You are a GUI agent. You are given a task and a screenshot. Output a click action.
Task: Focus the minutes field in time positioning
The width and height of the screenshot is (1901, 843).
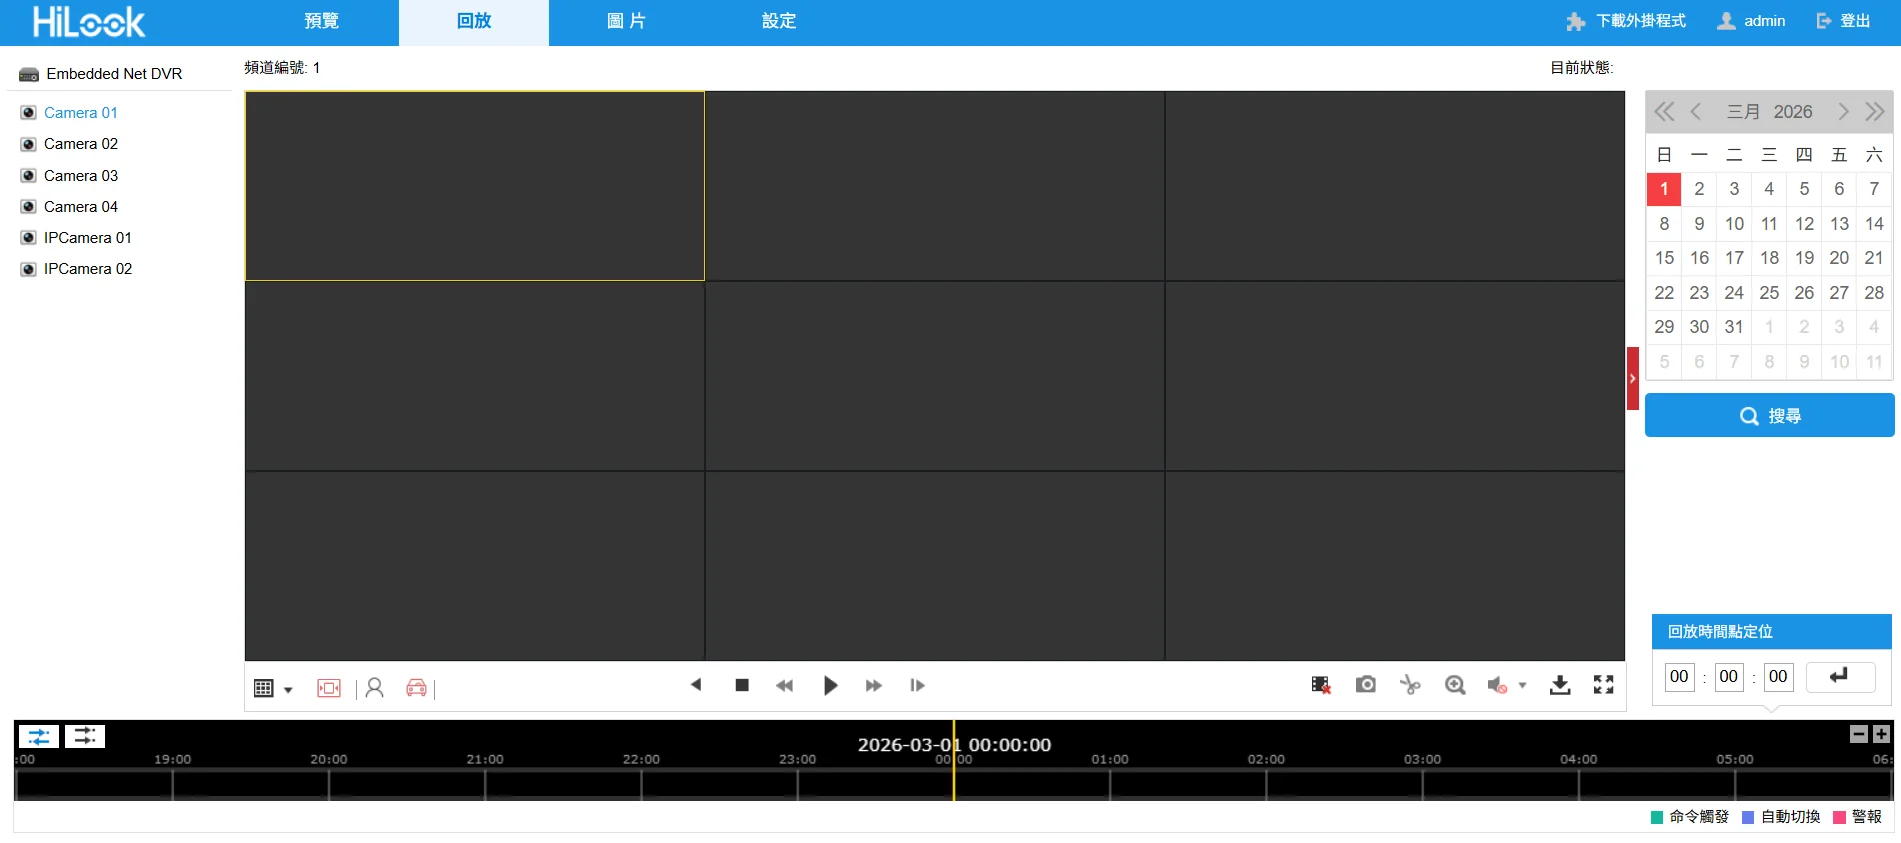[1729, 677]
